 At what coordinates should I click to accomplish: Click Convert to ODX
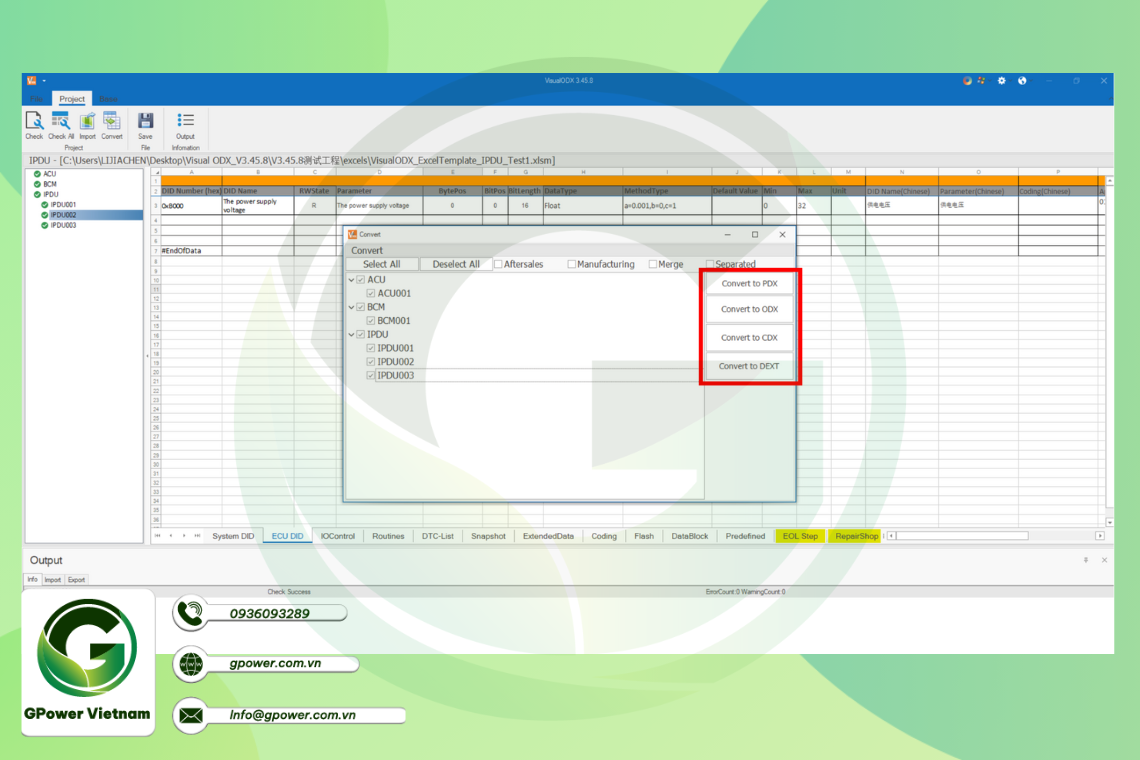tap(749, 309)
